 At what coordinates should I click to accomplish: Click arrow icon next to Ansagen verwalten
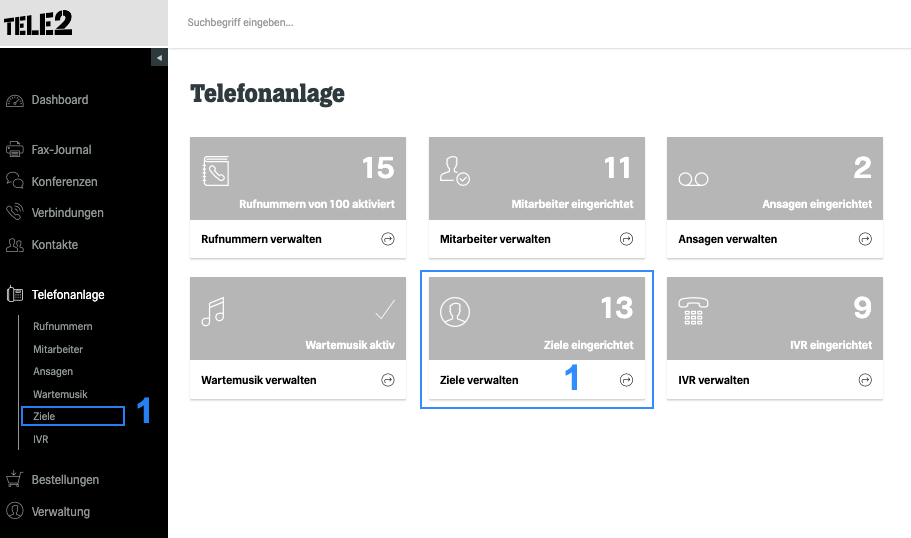[865, 239]
